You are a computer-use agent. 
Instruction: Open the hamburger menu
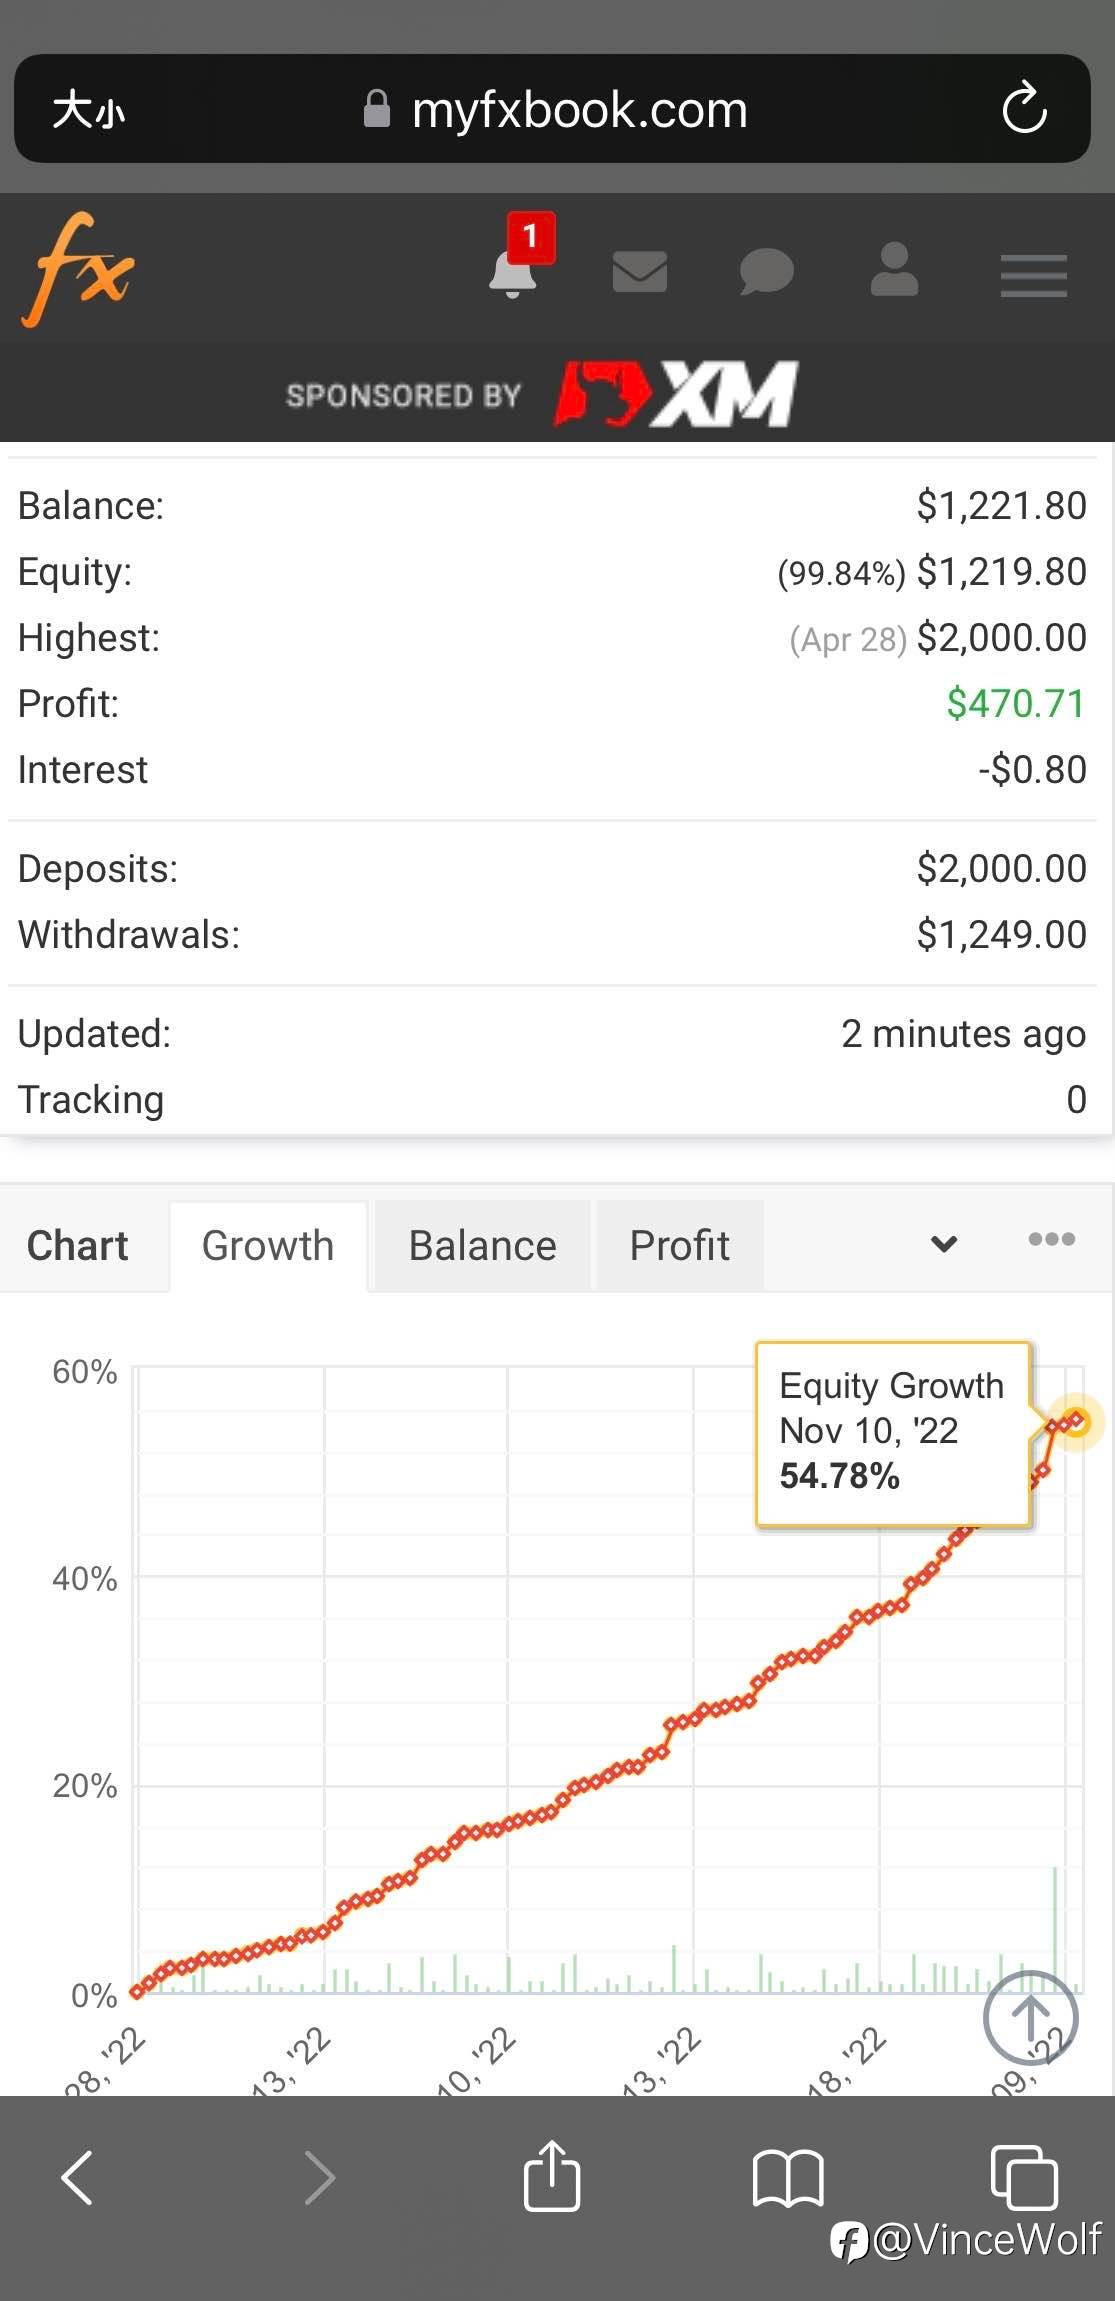click(x=1033, y=276)
